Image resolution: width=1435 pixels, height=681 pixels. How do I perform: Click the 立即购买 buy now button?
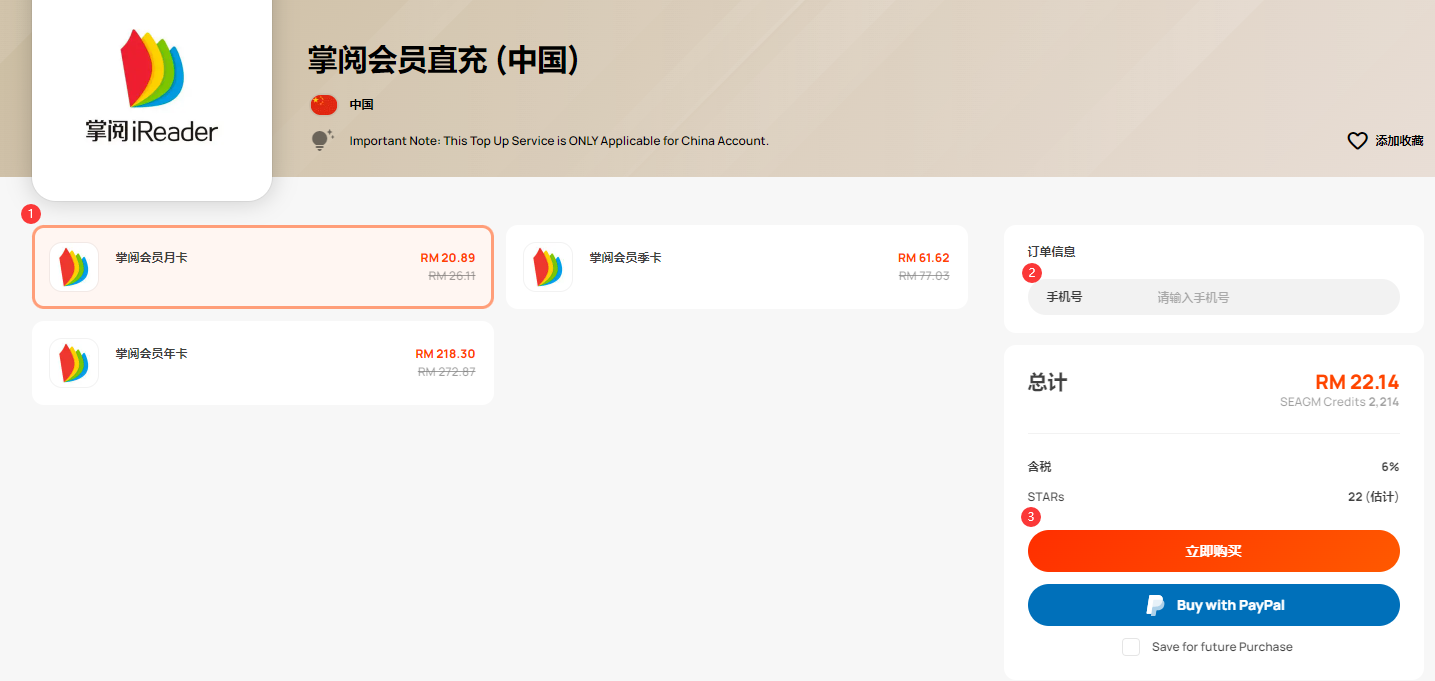1214,551
